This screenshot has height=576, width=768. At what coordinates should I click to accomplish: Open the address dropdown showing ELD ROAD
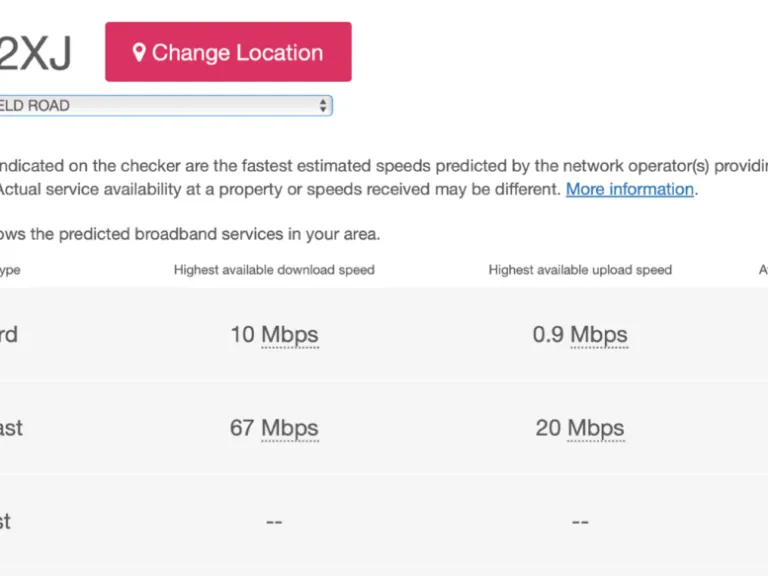[166, 106]
